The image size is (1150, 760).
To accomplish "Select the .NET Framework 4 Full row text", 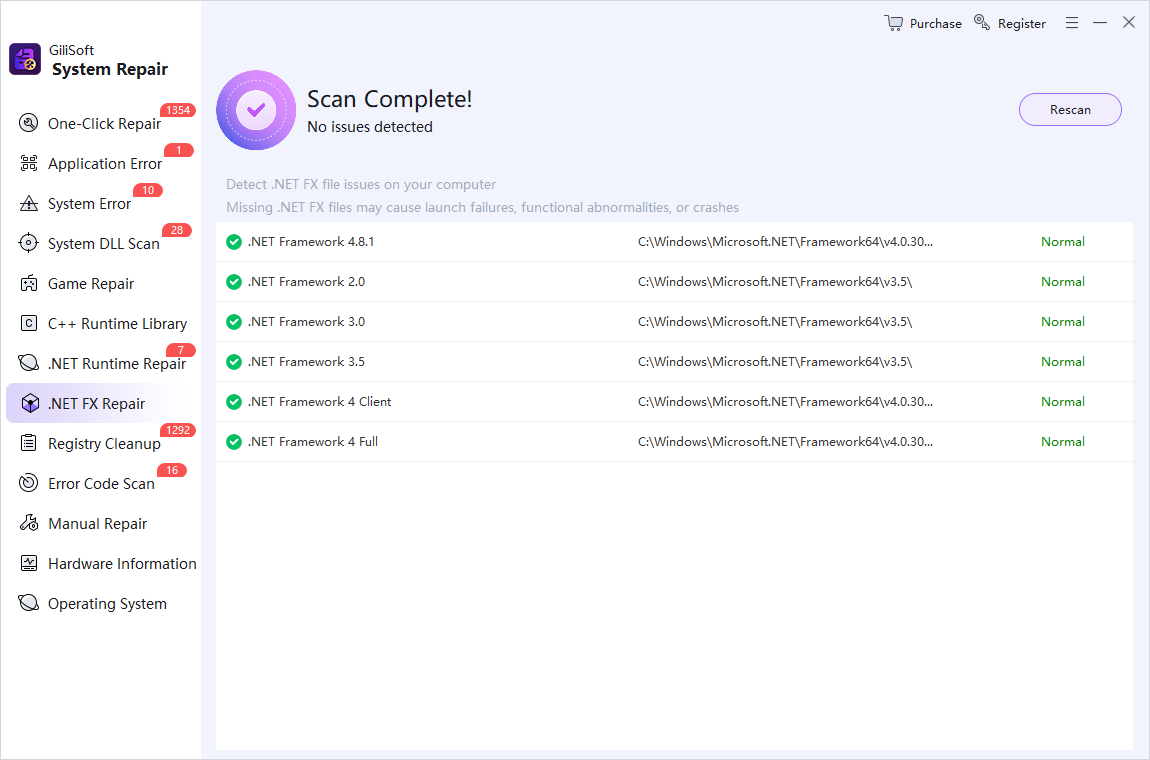I will [x=313, y=442].
